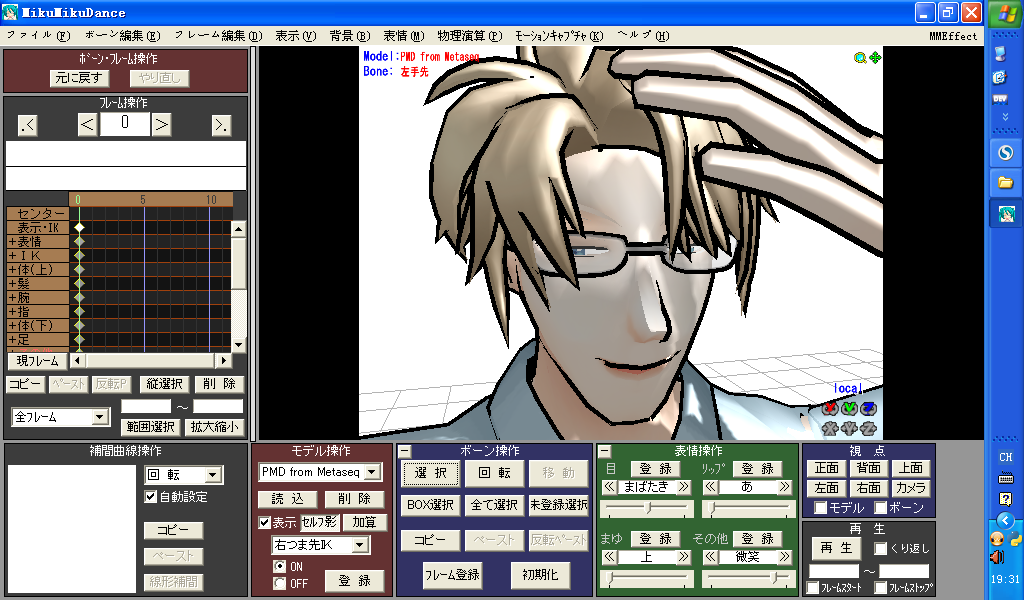Select the OFF radio button for IK

tap(280, 583)
